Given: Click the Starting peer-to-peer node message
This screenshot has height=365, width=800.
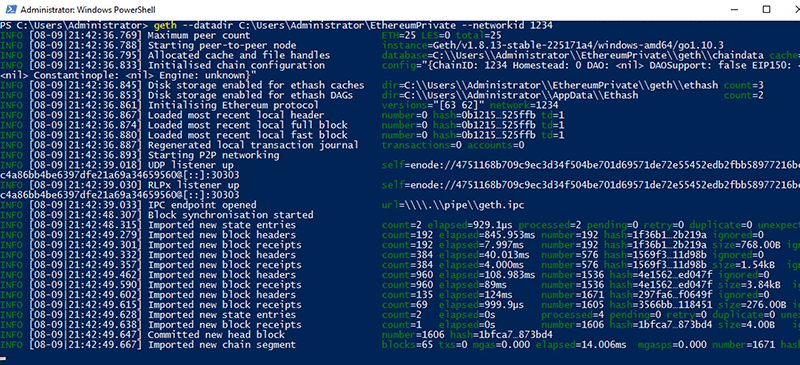Looking at the screenshot, I should (x=221, y=45).
